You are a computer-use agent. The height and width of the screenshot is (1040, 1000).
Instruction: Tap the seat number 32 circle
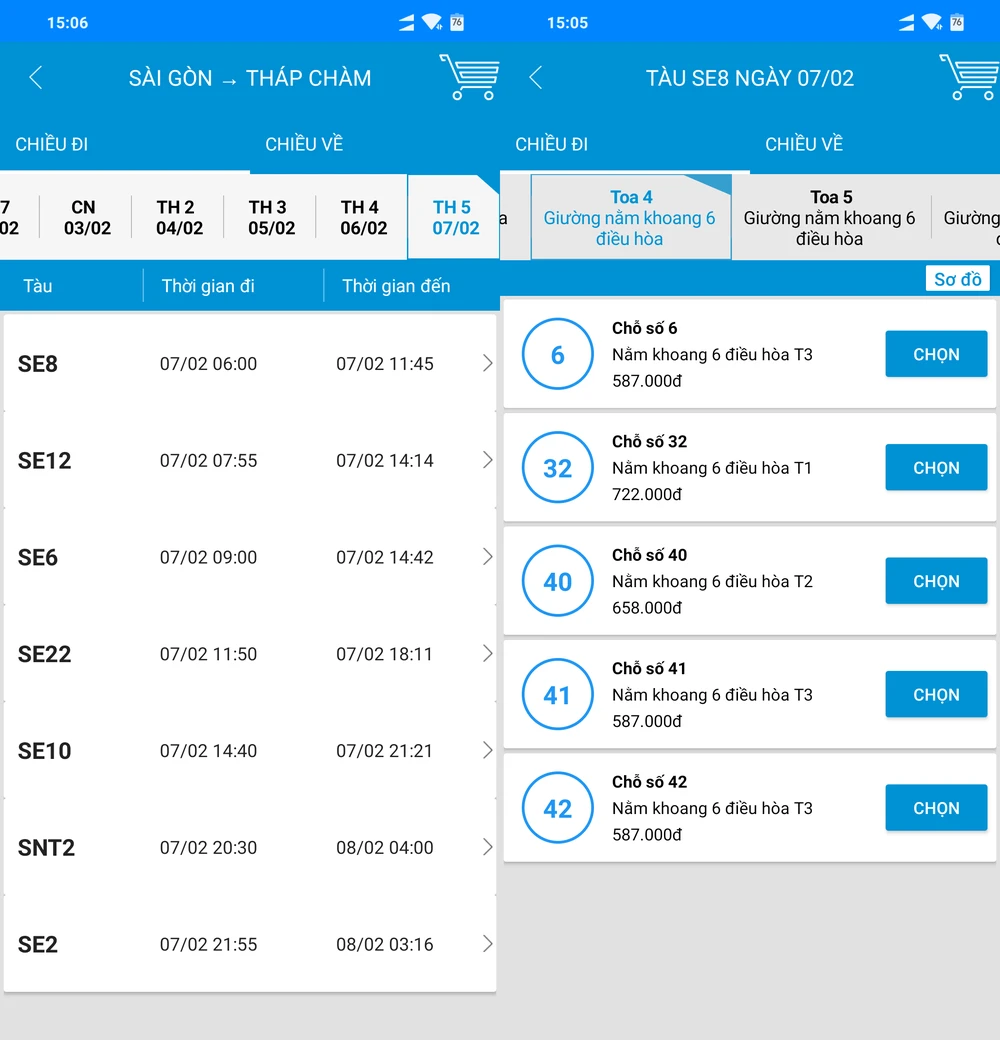click(557, 468)
